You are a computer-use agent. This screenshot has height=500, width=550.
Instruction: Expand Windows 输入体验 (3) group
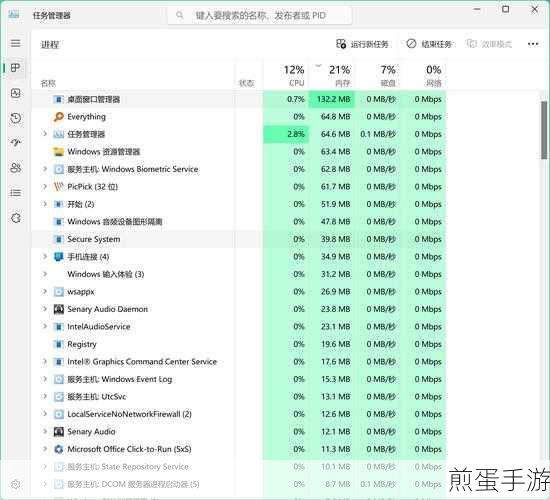pos(44,274)
